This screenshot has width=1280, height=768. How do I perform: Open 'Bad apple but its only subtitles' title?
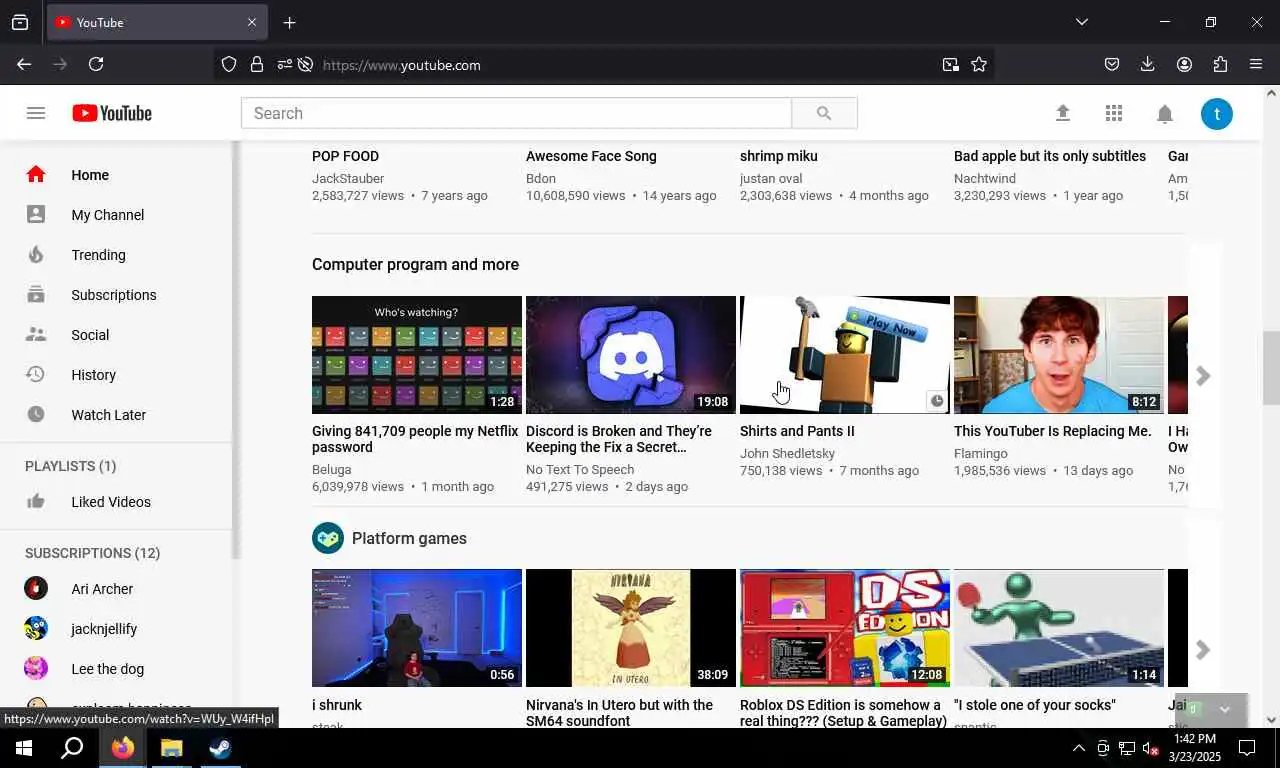tap(1050, 156)
